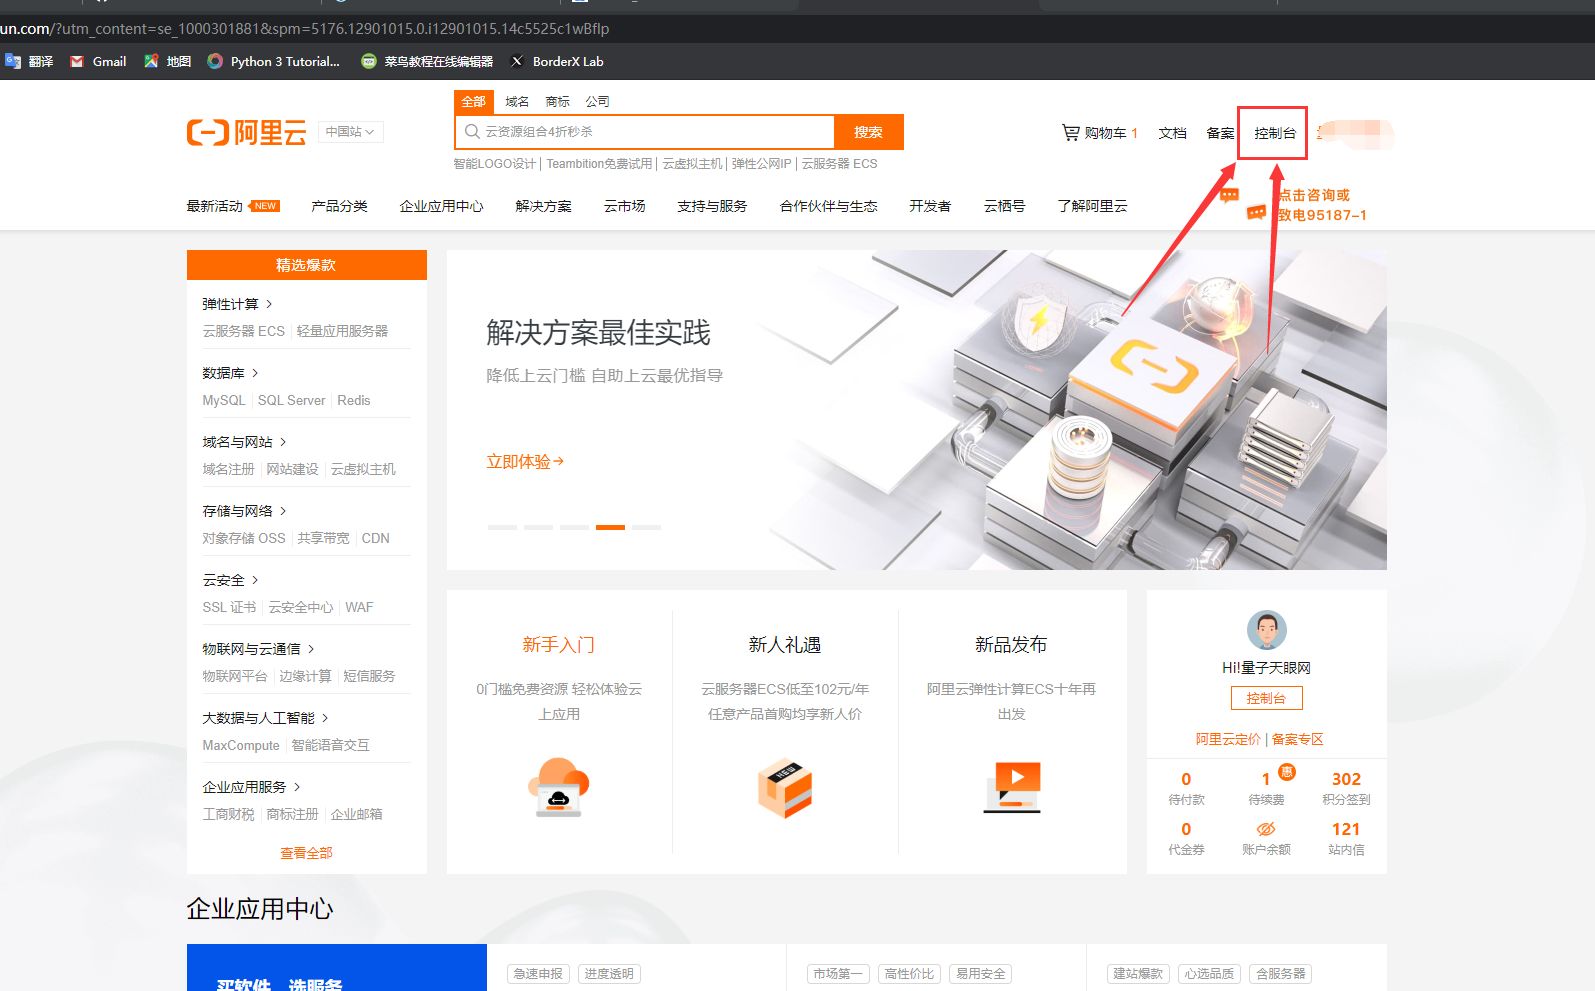The image size is (1595, 991).
Task: Click the search magnifier icon
Action: (x=472, y=131)
